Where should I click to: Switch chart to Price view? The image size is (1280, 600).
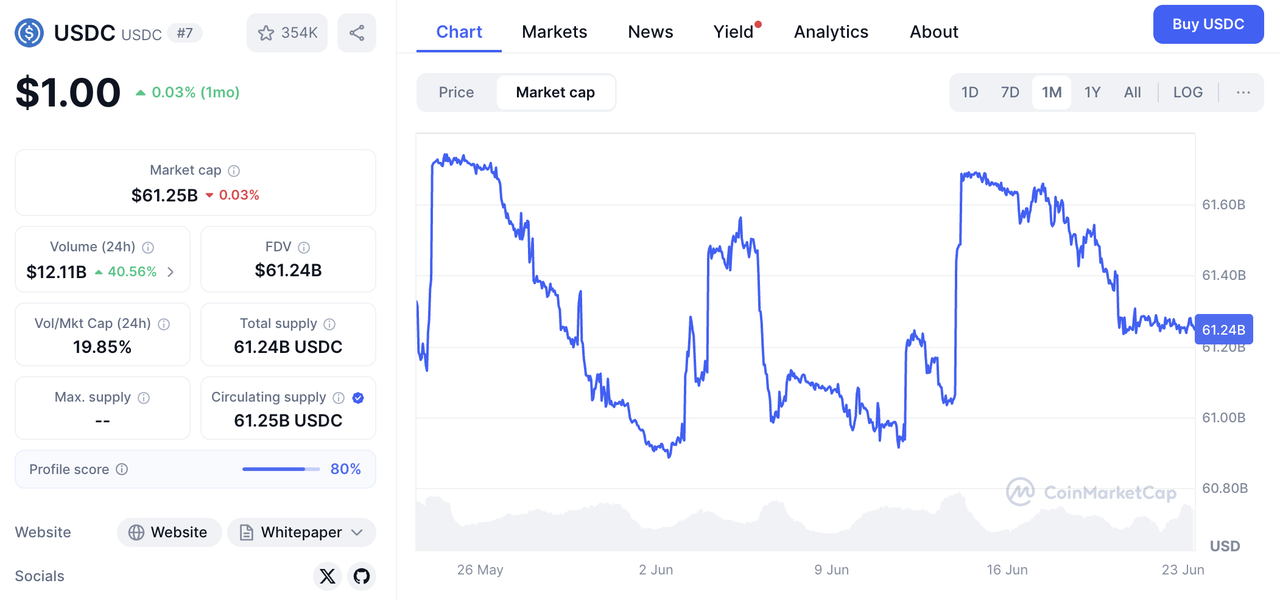point(456,92)
